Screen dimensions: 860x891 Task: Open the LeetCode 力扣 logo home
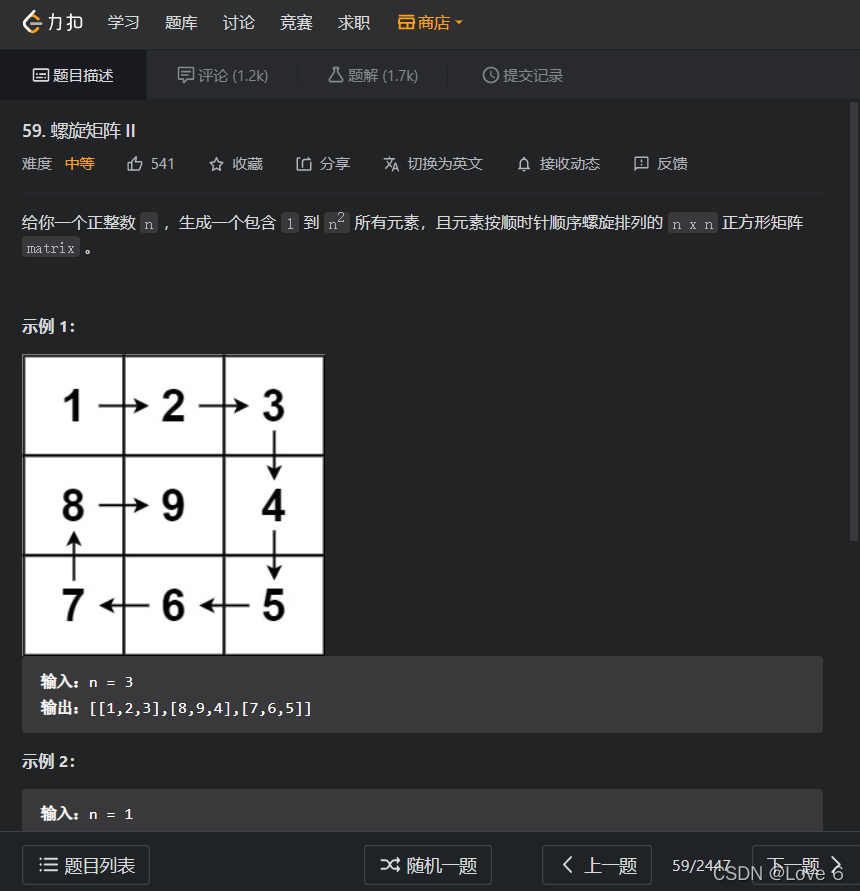tap(53, 22)
